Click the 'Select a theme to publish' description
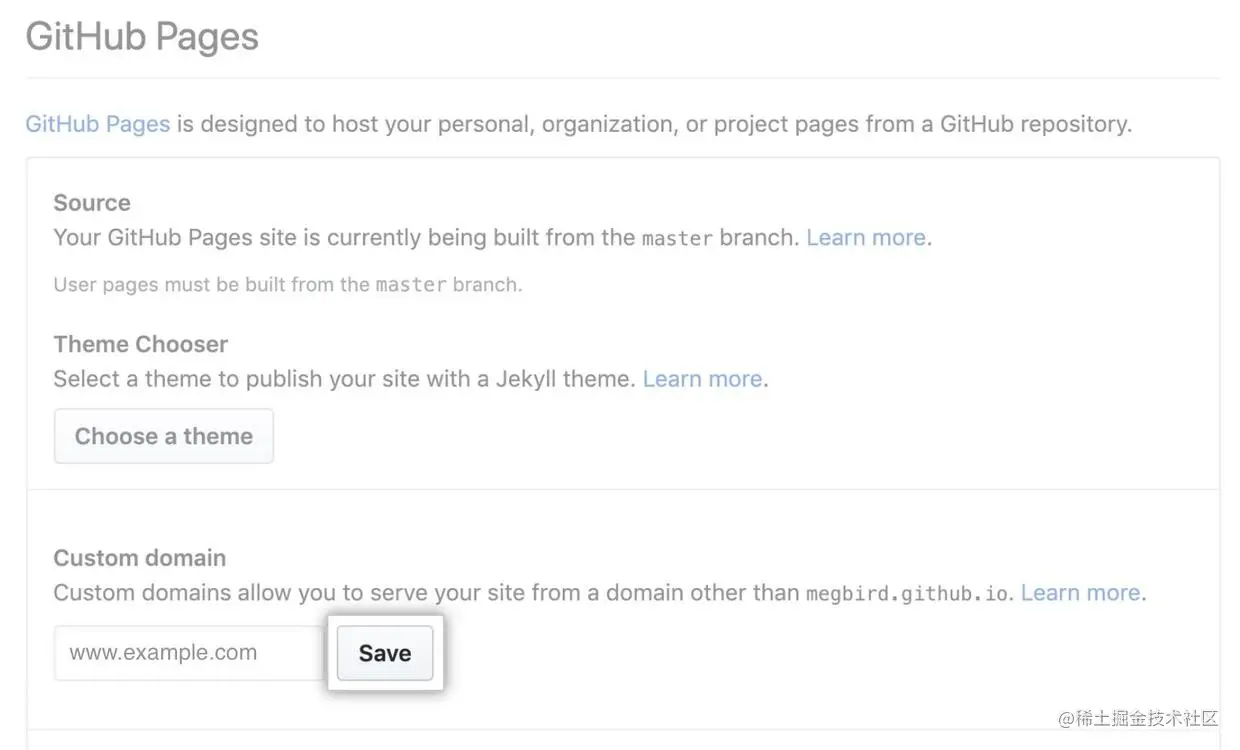Viewport: 1240px width, 750px height. pos(343,379)
